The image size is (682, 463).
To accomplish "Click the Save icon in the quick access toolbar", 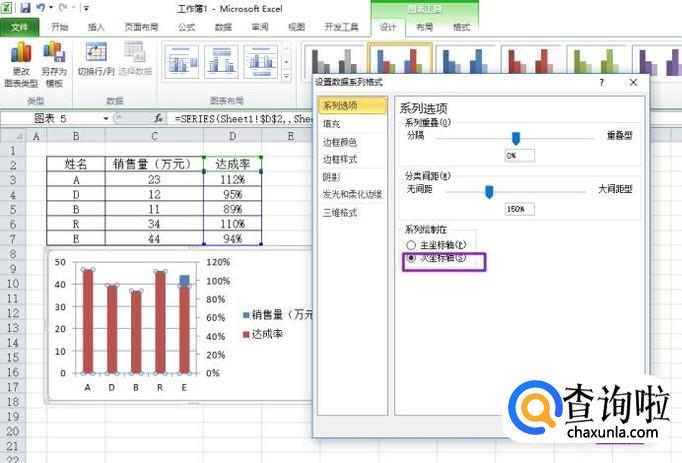I will pyautogui.click(x=25, y=7).
